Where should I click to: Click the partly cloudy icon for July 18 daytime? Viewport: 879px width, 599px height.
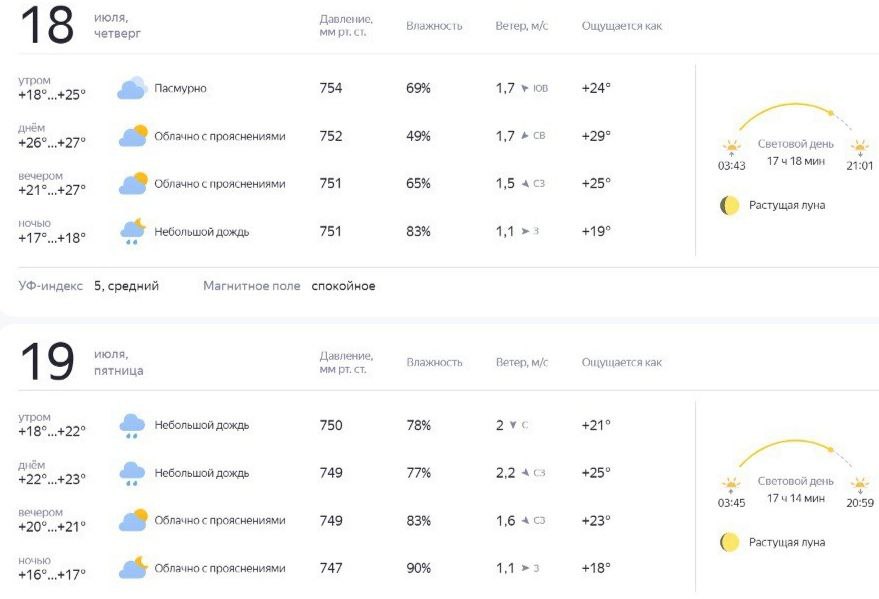point(133,136)
